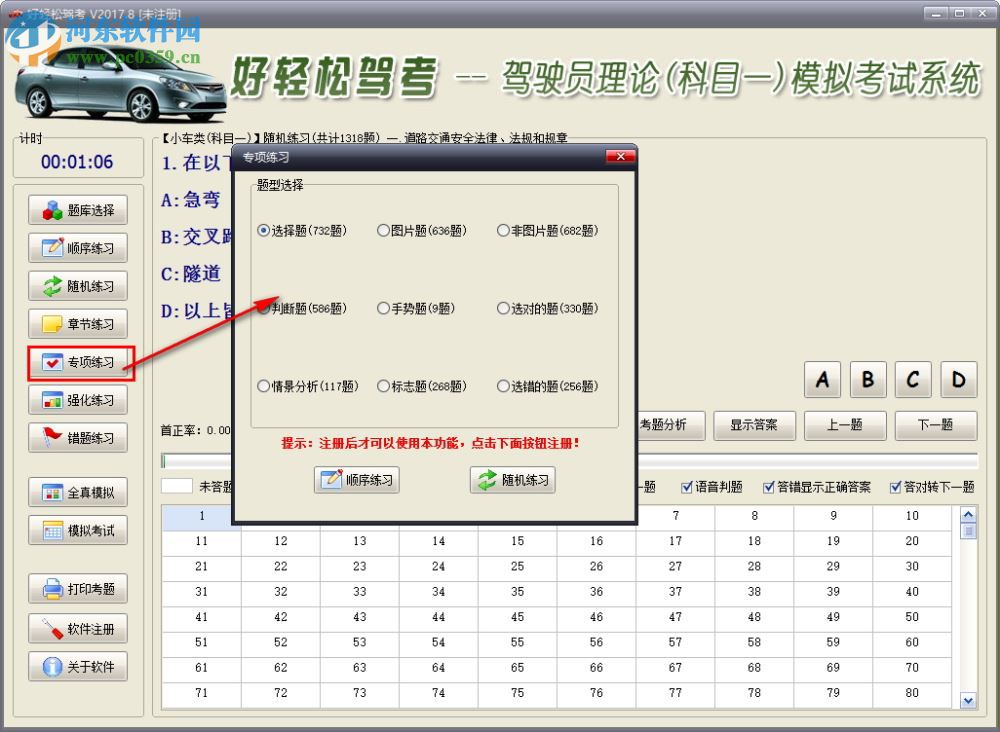View 关于软件 about dialog
Viewport: 1000px width, 732px height.
tap(78, 666)
